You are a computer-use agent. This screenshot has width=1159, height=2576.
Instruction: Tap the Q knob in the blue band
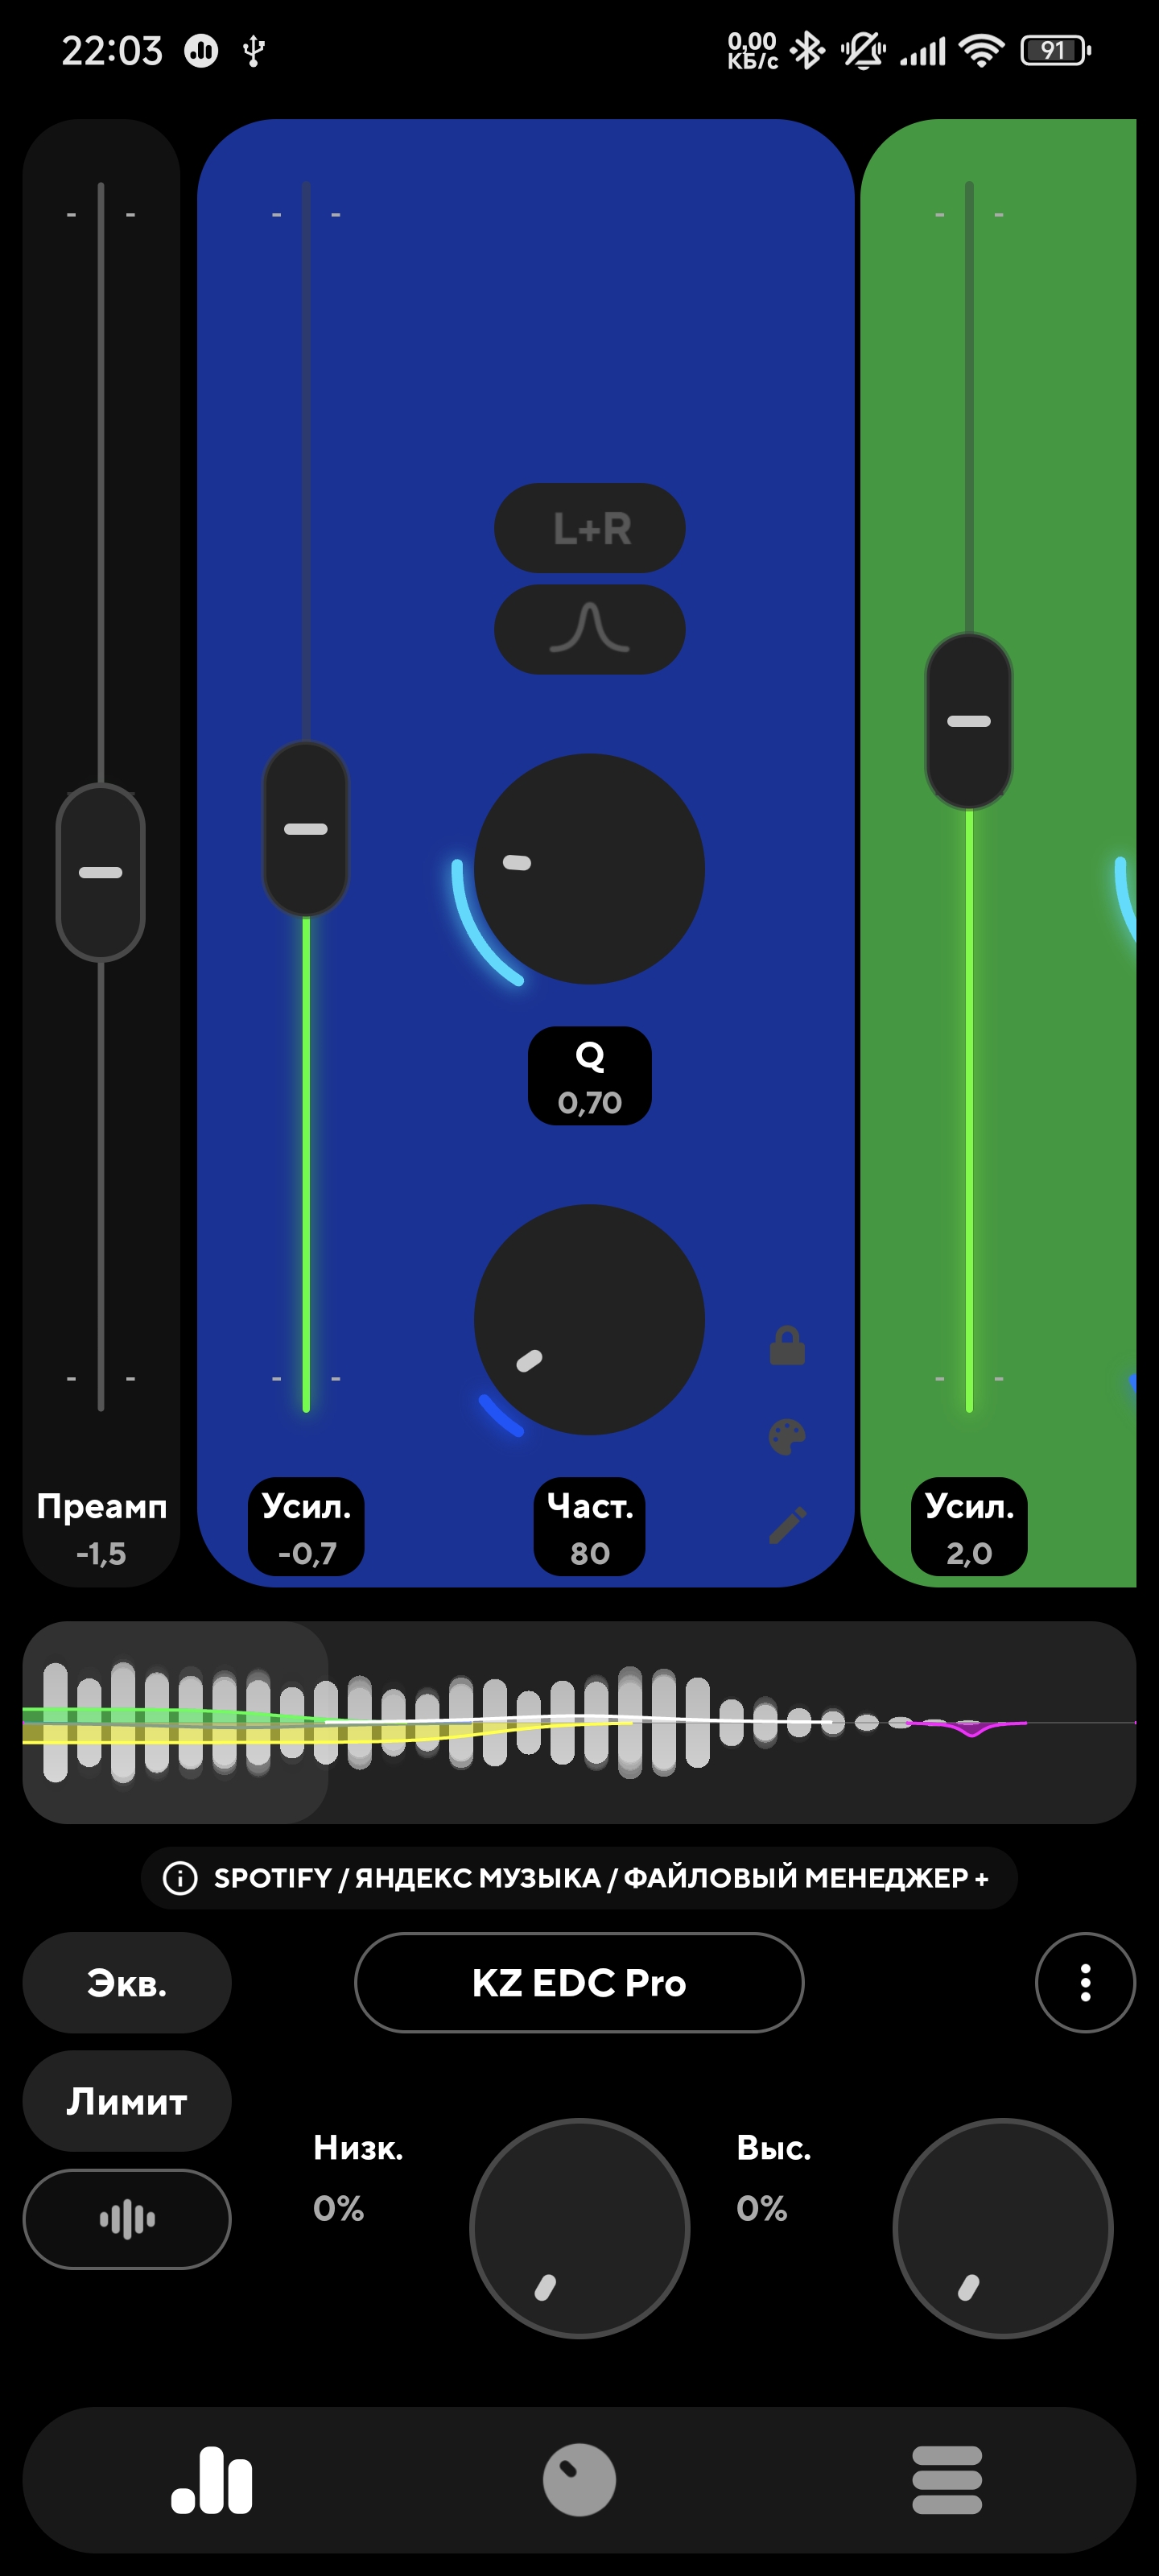(x=589, y=869)
